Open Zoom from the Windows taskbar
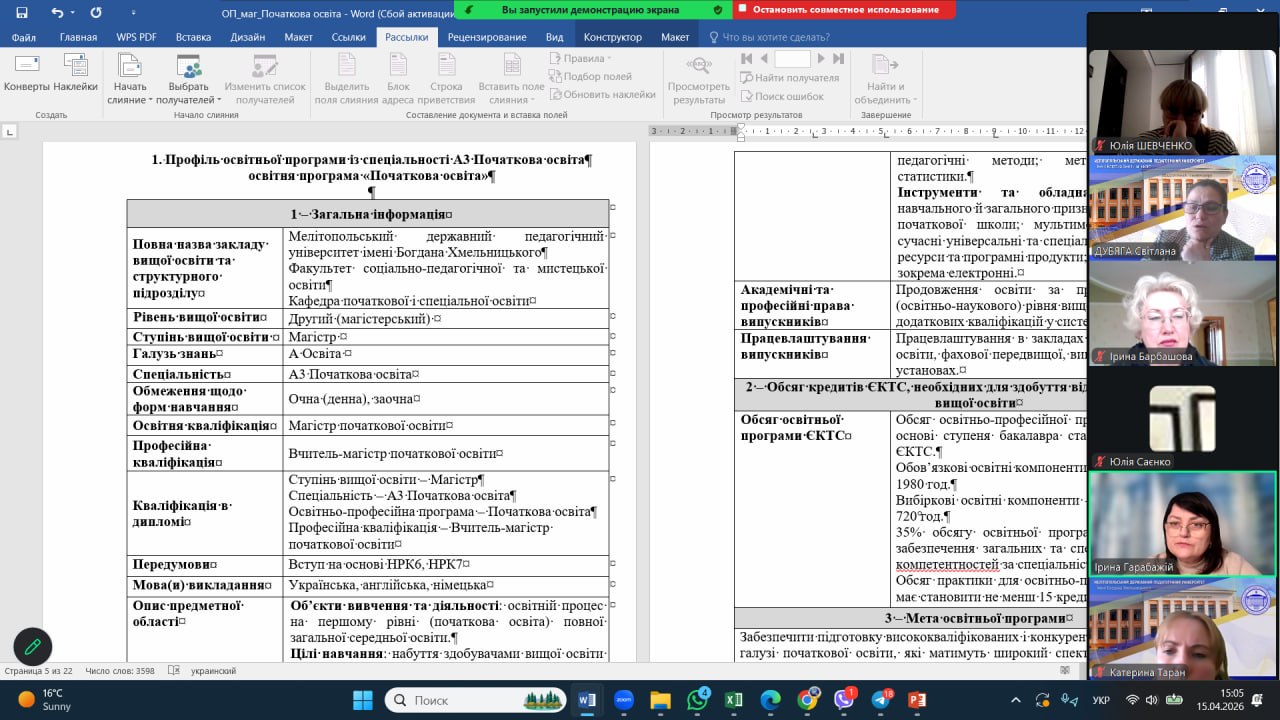This screenshot has width=1280, height=720. pyautogui.click(x=623, y=700)
